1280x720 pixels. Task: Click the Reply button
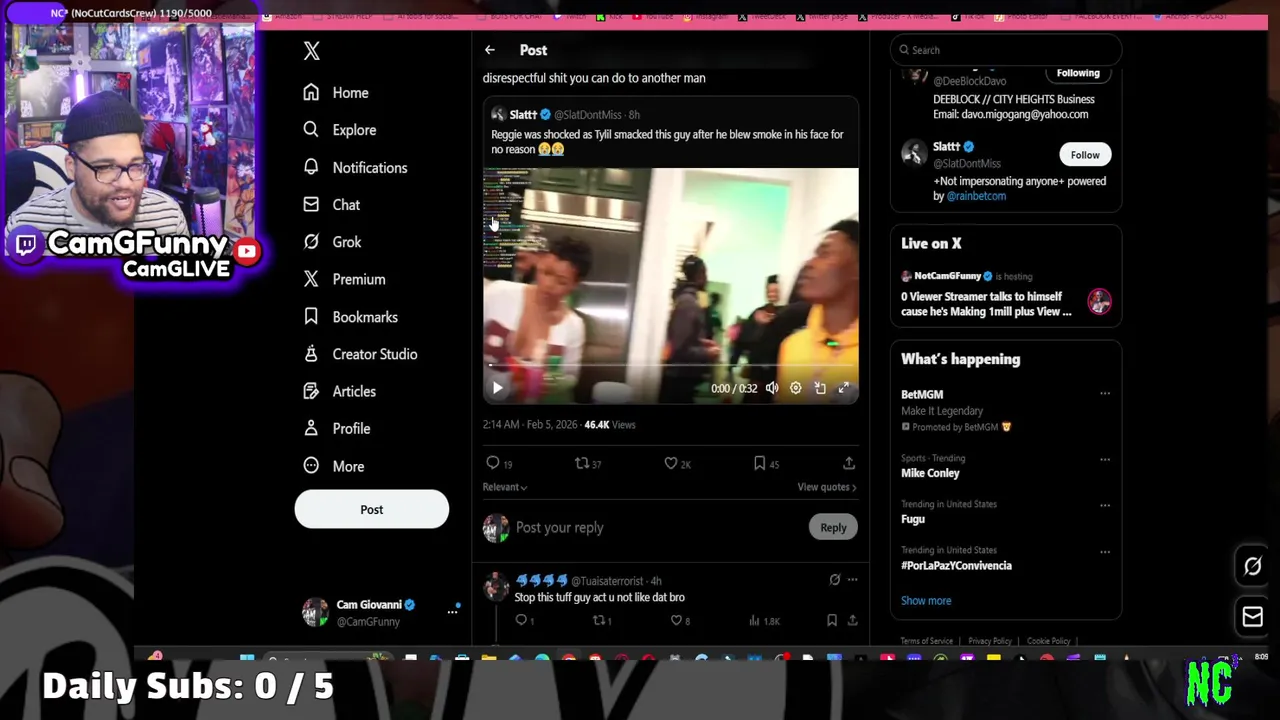(x=833, y=528)
